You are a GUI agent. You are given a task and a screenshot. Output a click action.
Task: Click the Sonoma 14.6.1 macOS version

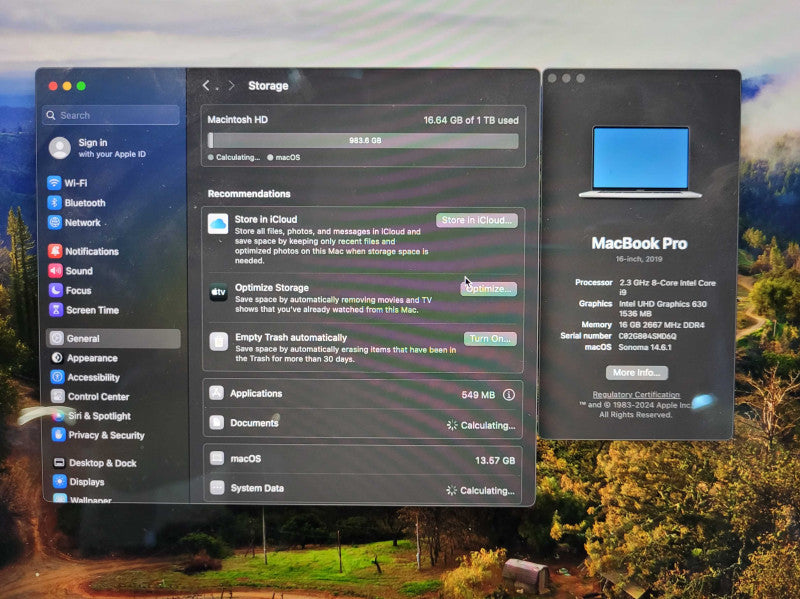point(645,347)
